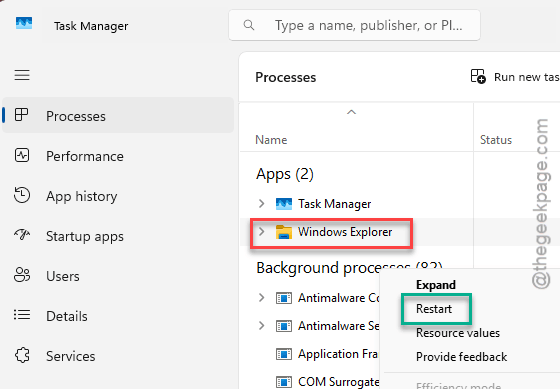
Task: Sort by the Status column header
Action: [x=496, y=140]
